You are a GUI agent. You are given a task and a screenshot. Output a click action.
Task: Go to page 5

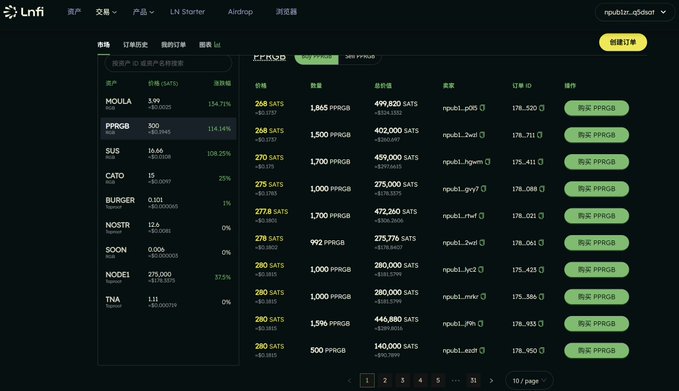[438, 381]
